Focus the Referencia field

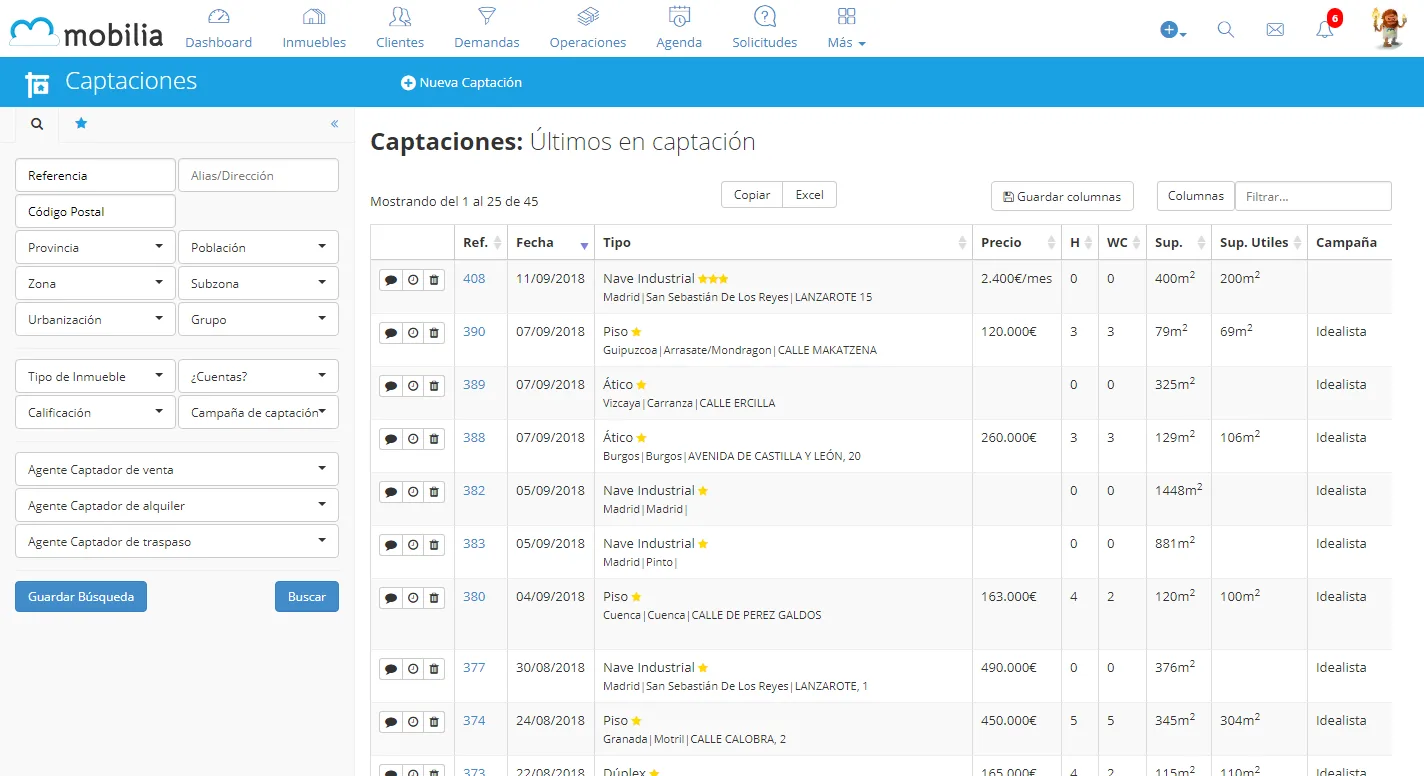point(96,175)
